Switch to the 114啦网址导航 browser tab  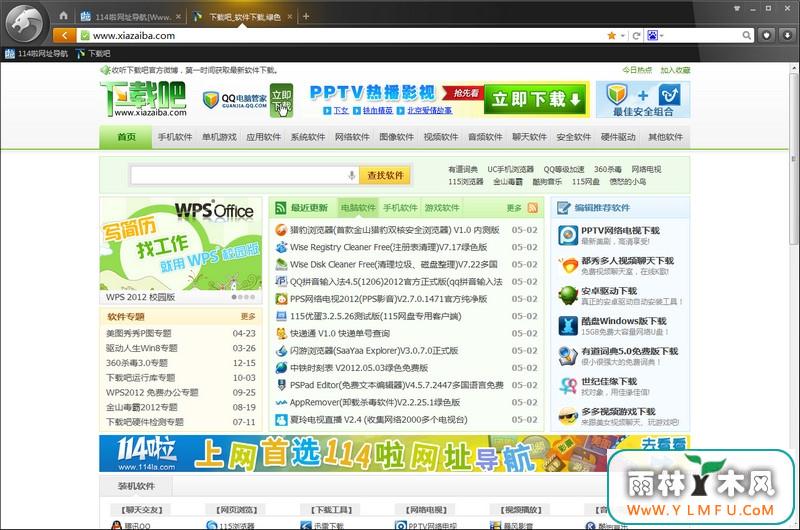pos(131,17)
